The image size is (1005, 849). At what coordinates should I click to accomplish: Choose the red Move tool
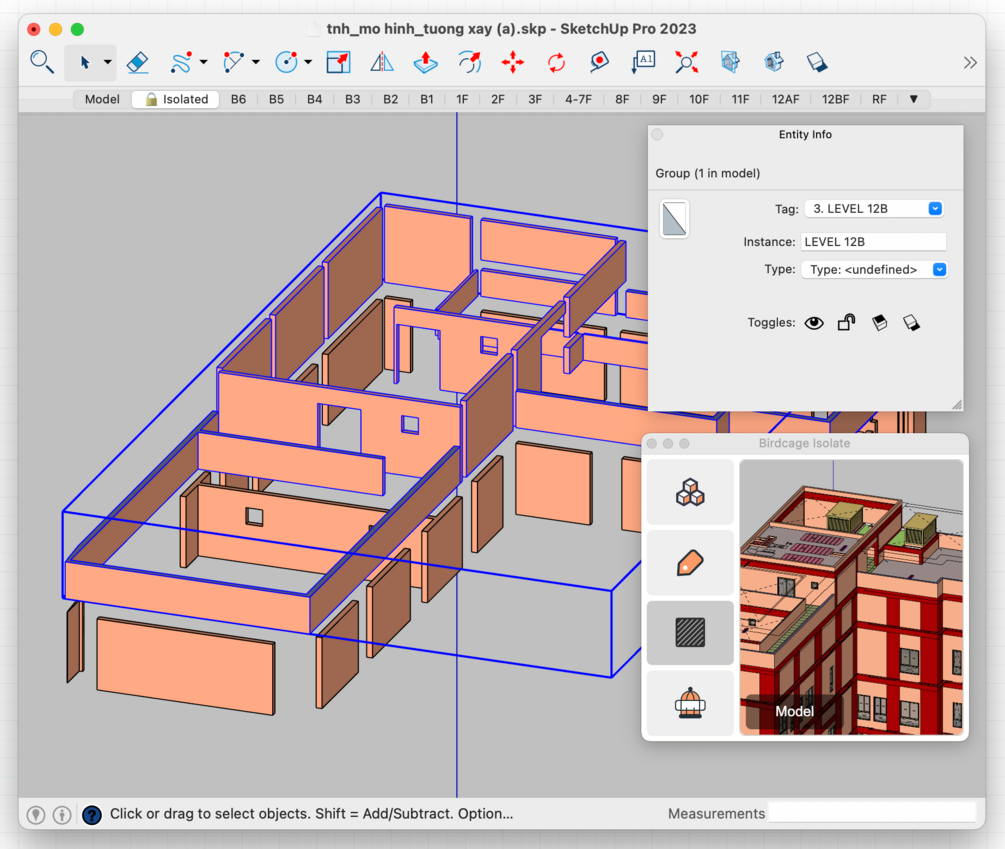coord(513,62)
